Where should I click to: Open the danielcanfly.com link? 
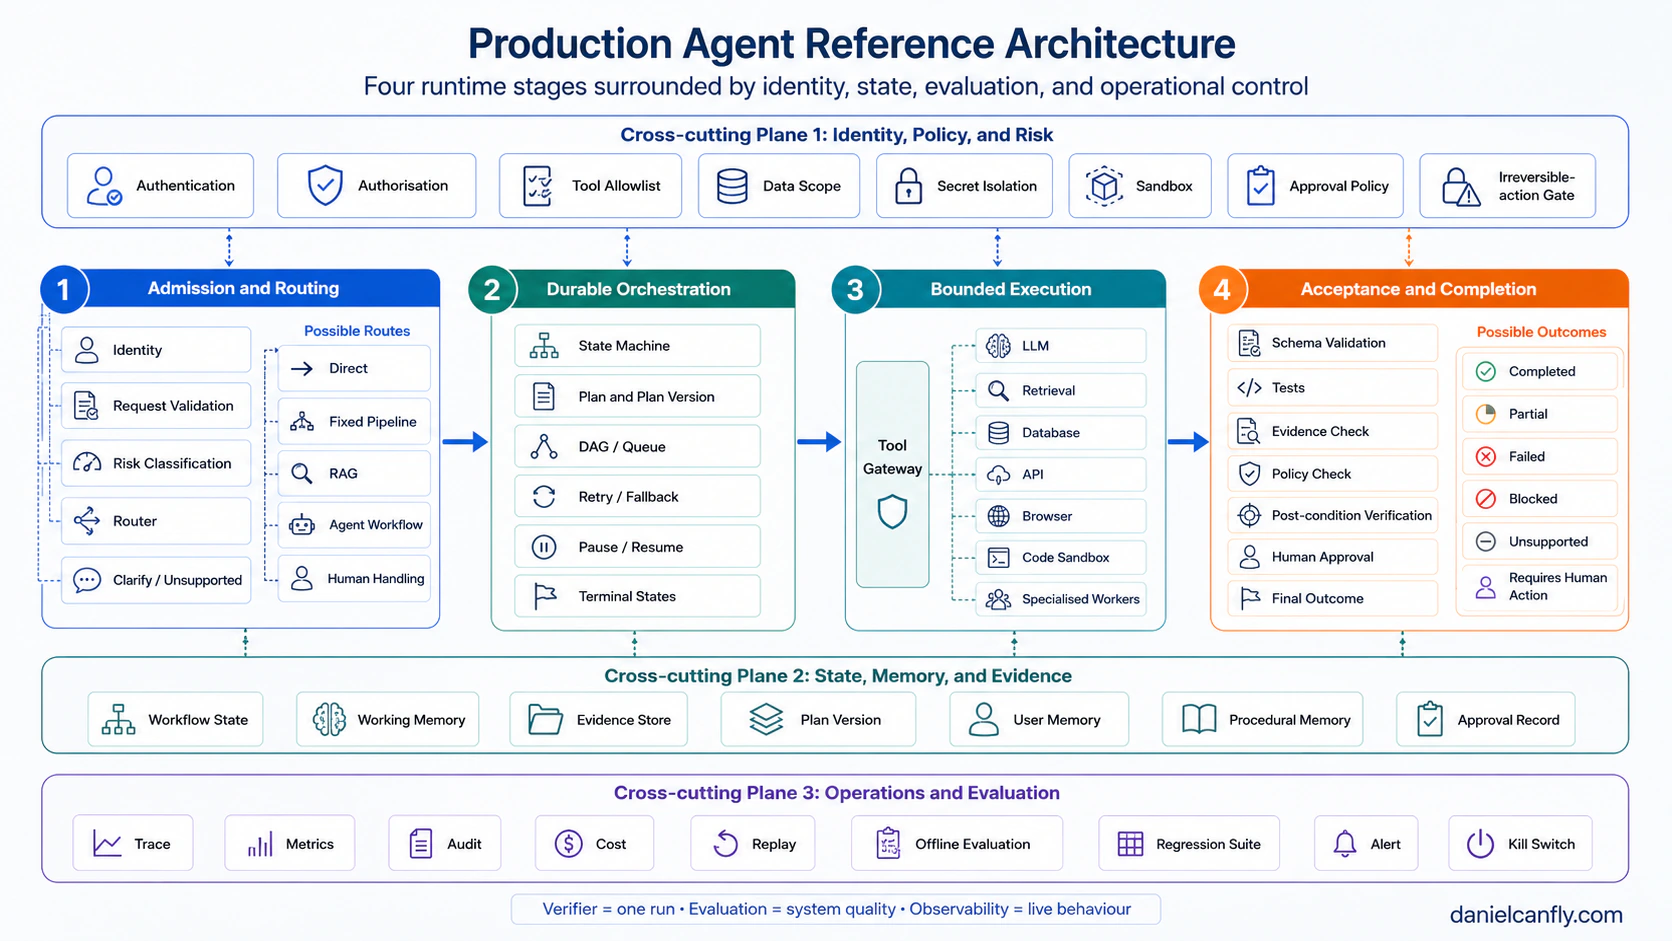[x=1536, y=914]
